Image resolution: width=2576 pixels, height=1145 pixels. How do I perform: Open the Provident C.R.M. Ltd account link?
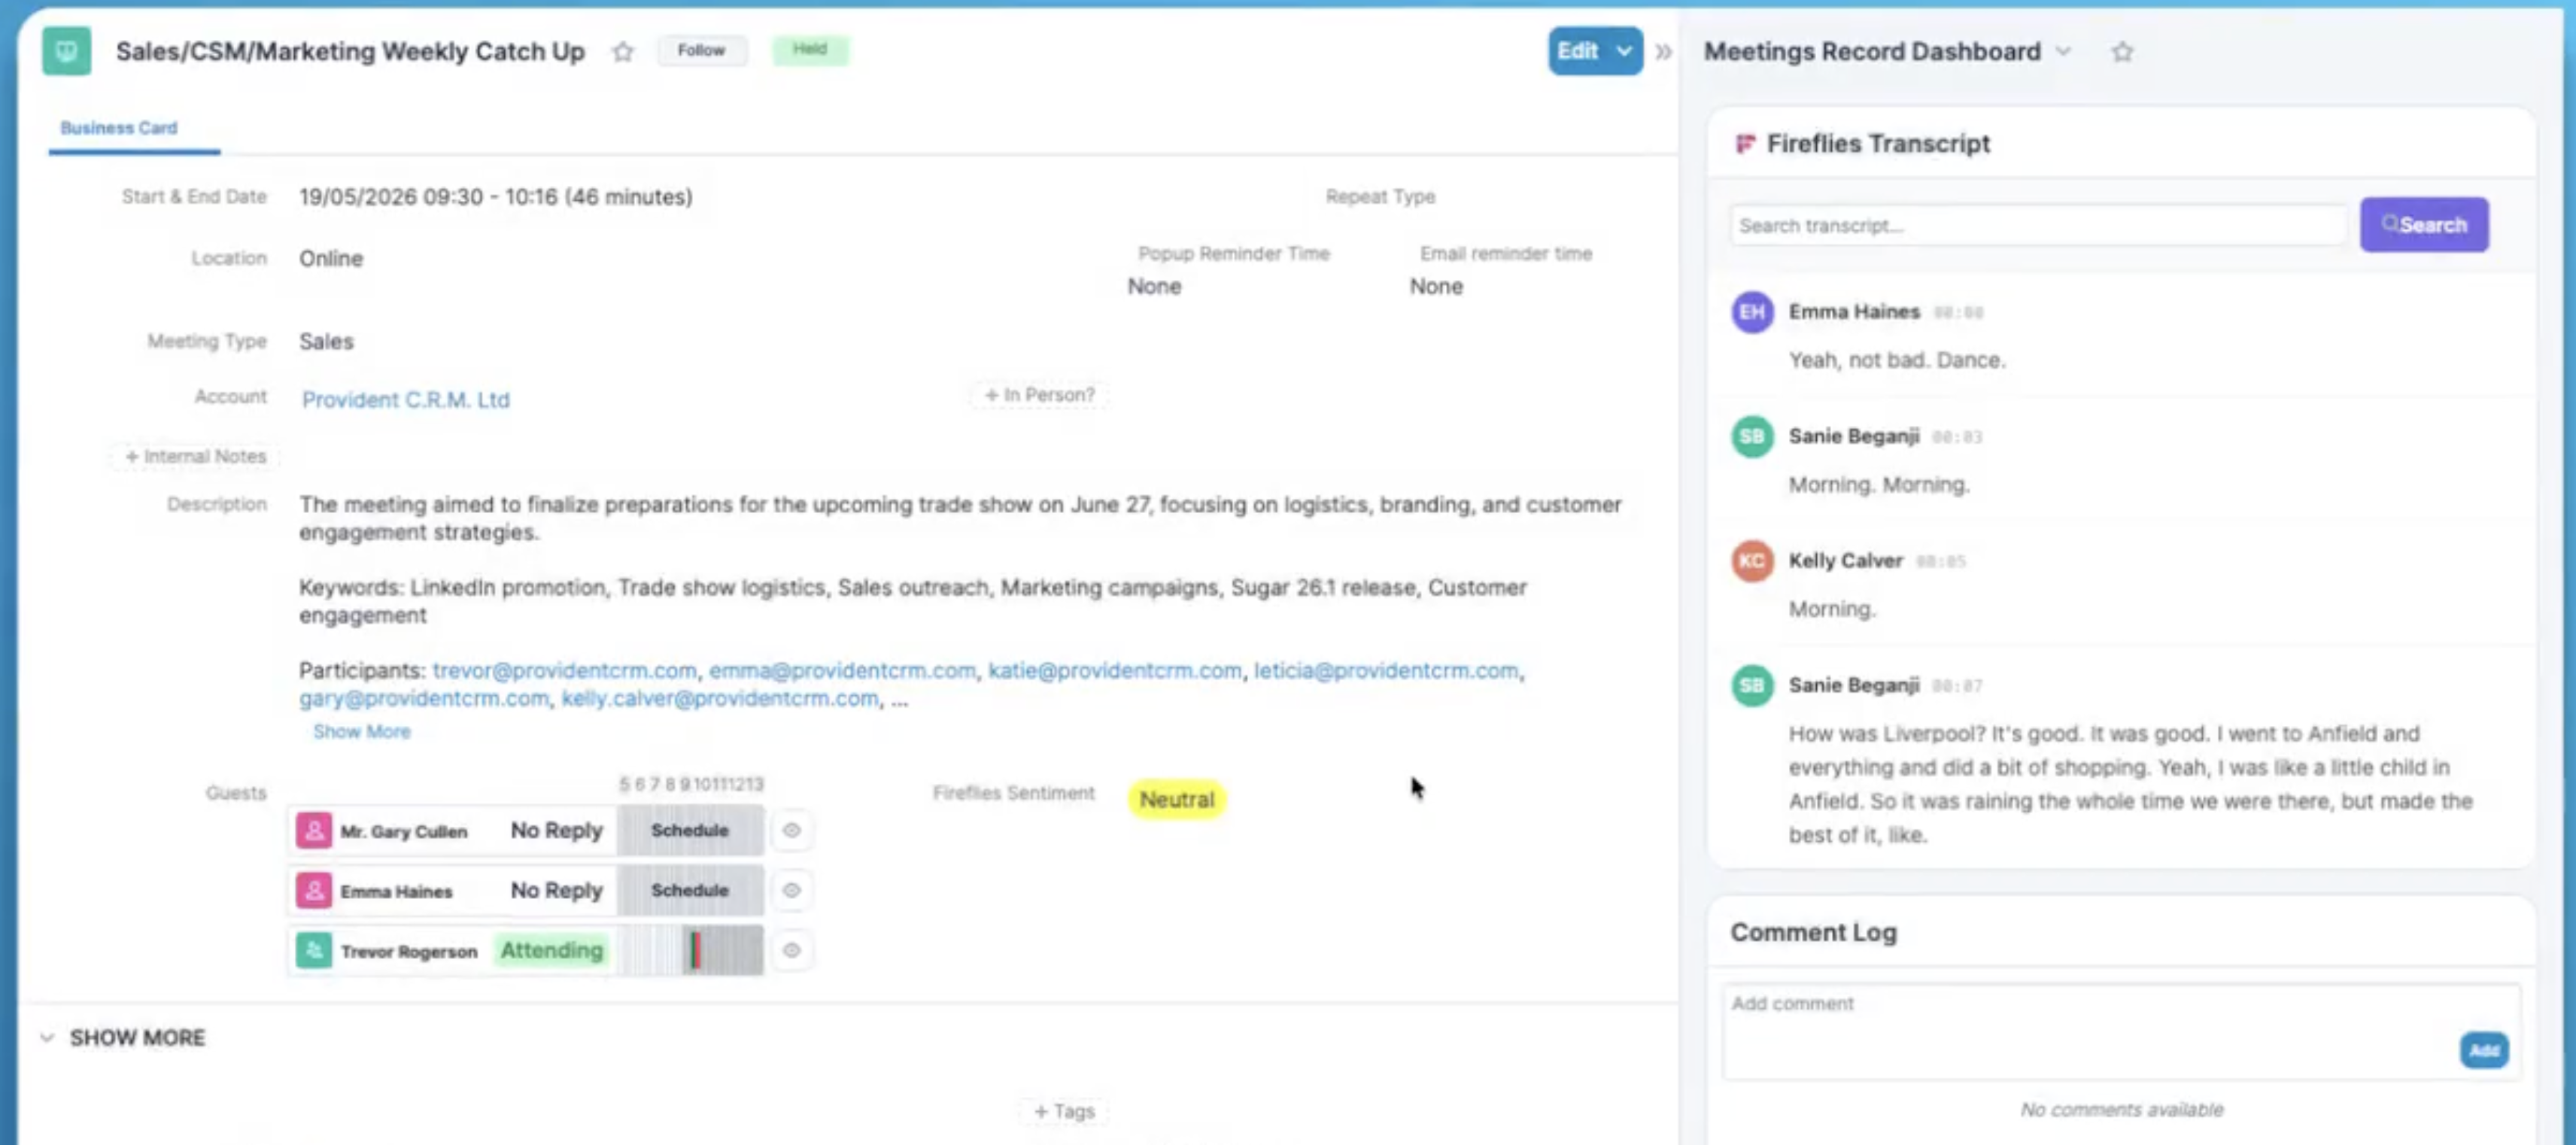coord(406,400)
